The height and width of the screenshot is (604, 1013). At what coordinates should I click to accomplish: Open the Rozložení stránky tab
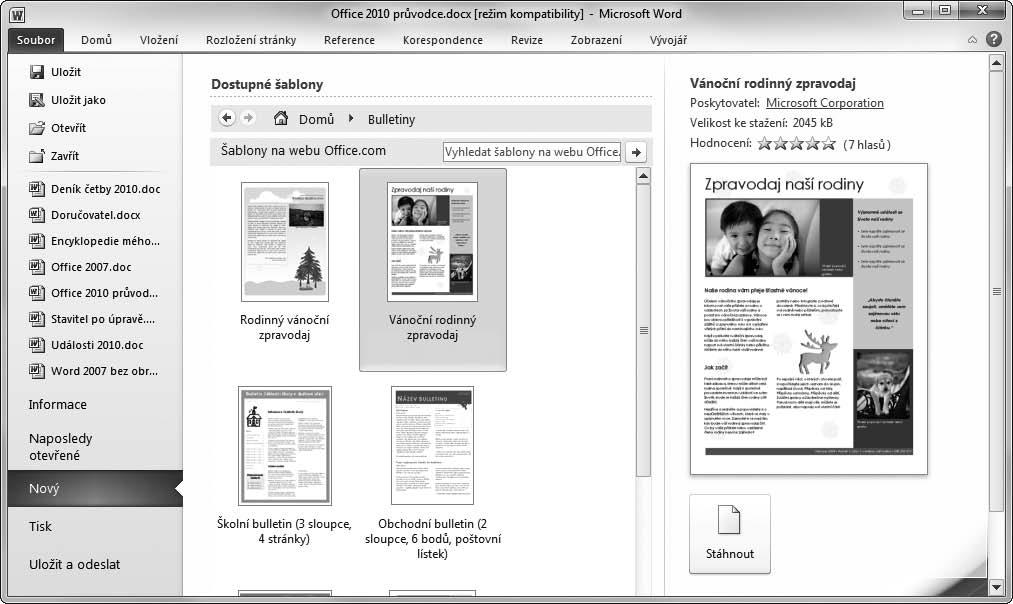pos(251,40)
